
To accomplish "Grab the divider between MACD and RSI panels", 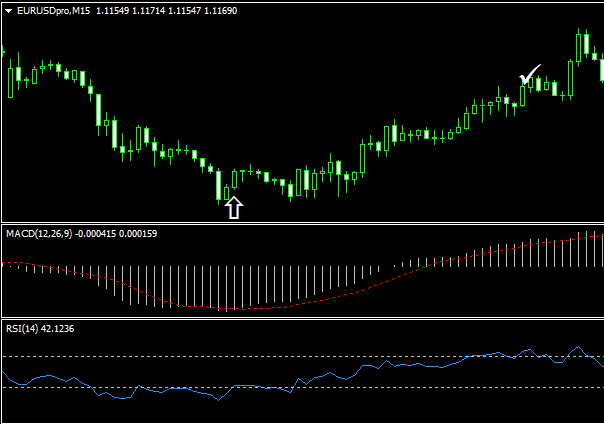I will pyautogui.click(x=302, y=319).
